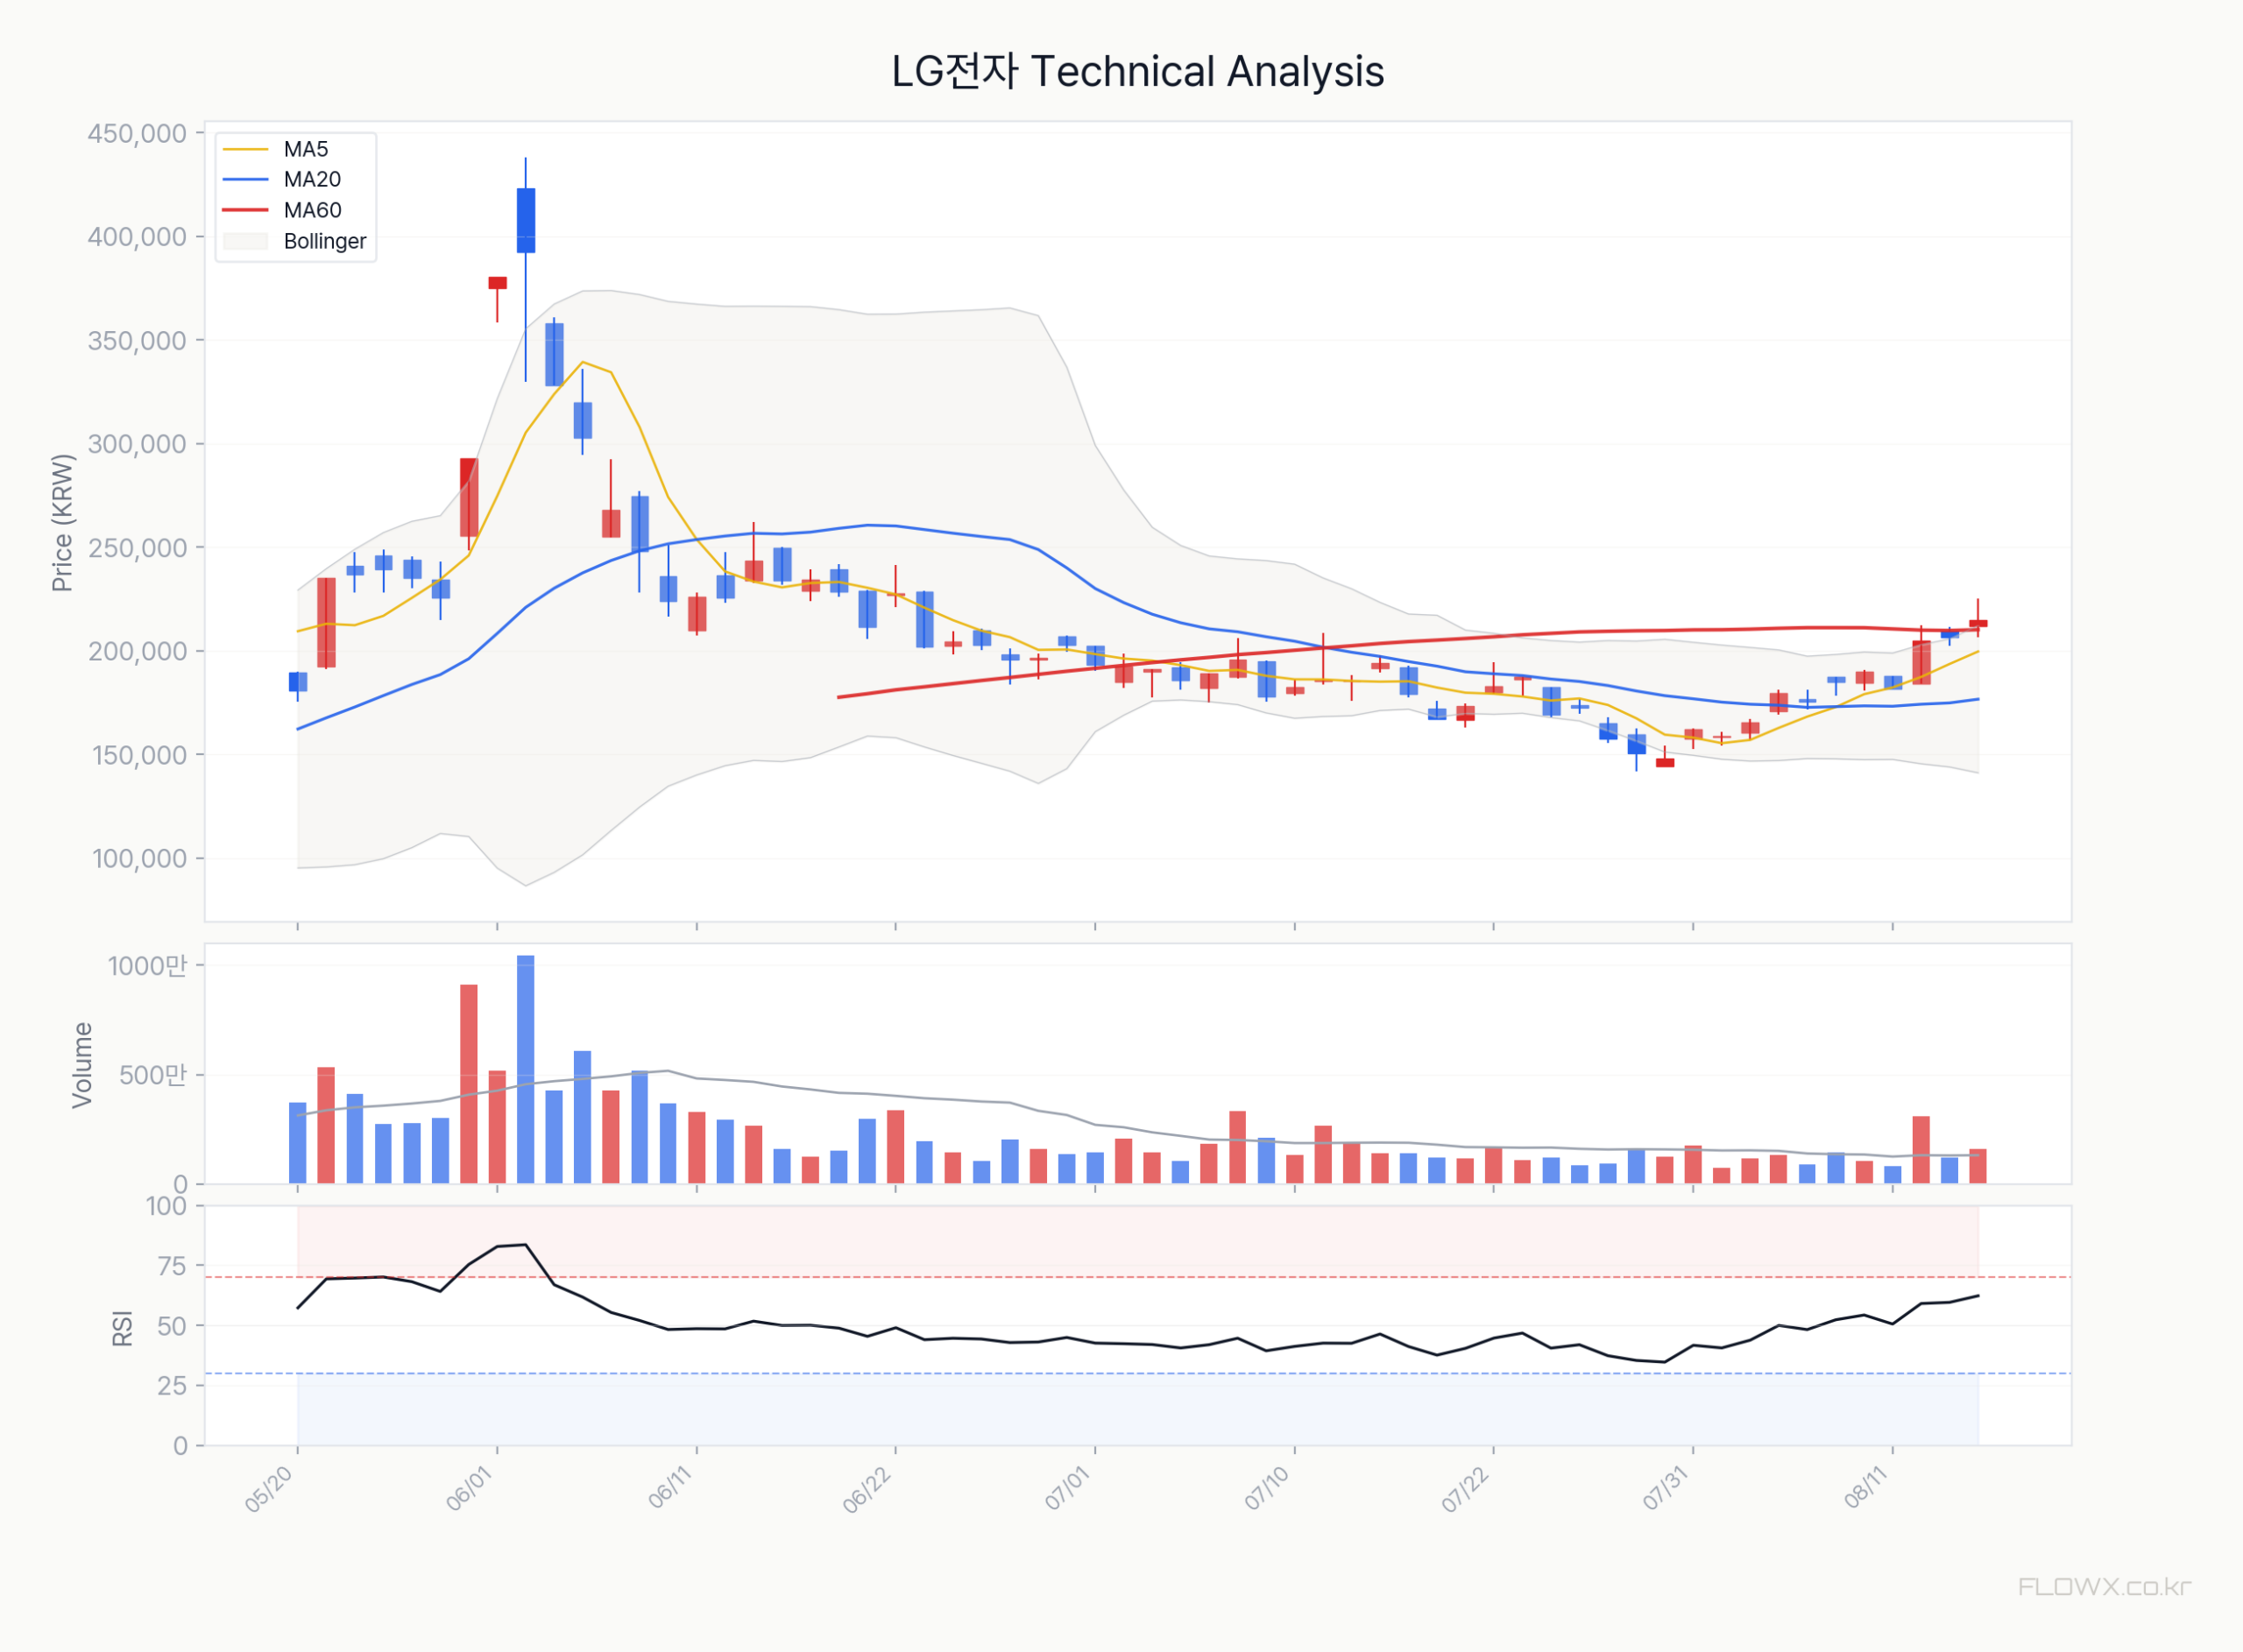Select the Bollinger legend label
The width and height of the screenshot is (2243, 1652).
click(x=325, y=241)
